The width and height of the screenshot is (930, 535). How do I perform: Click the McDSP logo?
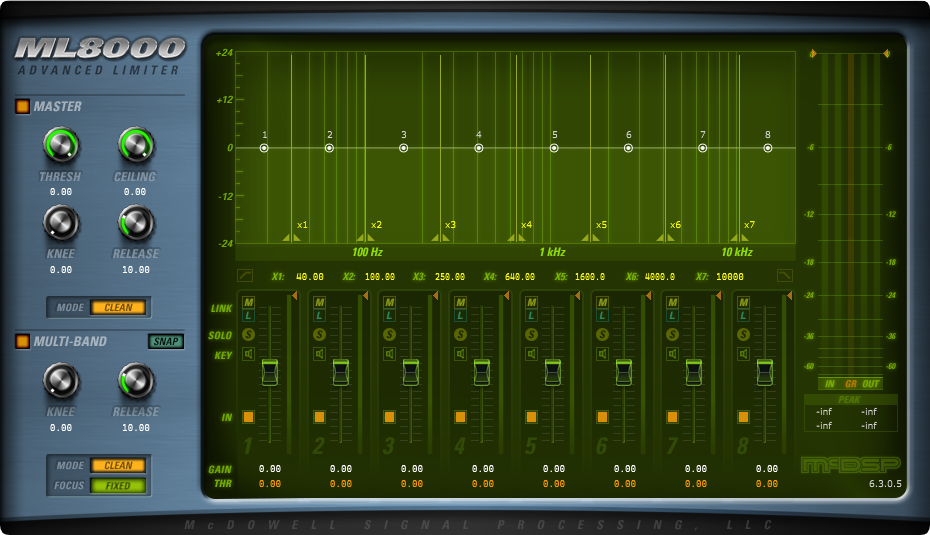pyautogui.click(x=851, y=464)
